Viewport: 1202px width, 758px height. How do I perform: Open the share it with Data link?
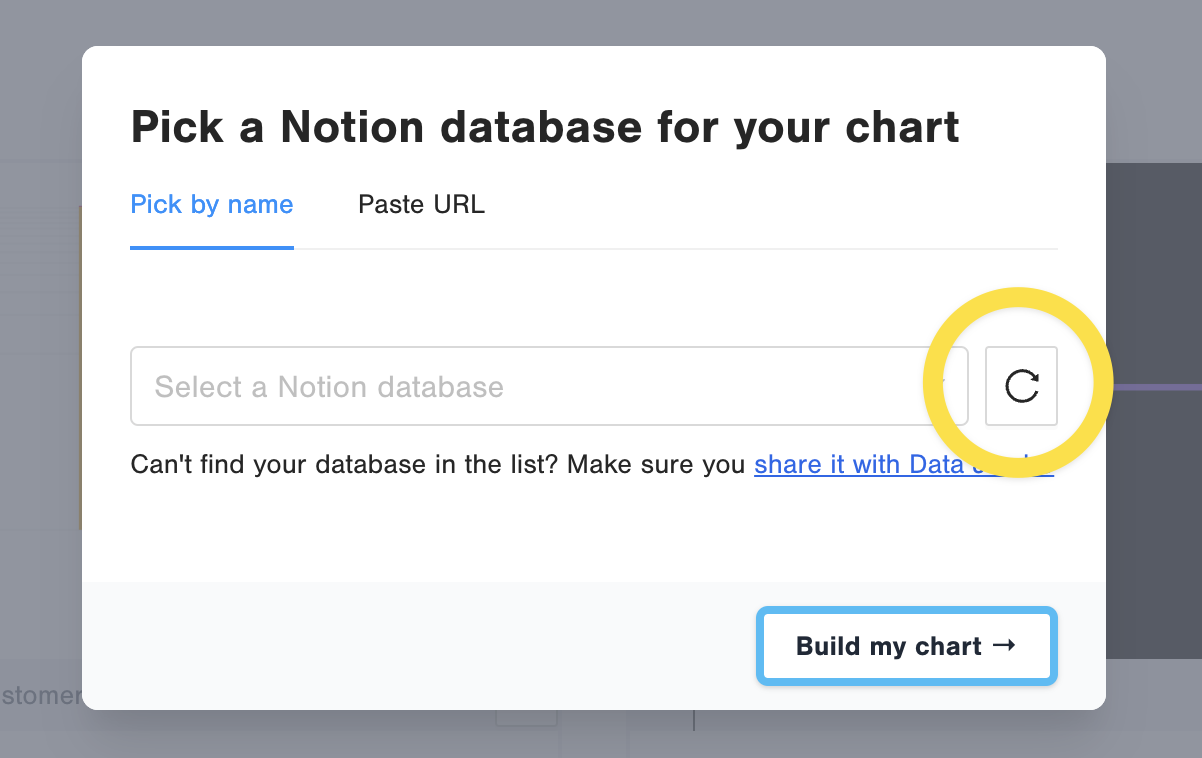pyautogui.click(x=858, y=465)
